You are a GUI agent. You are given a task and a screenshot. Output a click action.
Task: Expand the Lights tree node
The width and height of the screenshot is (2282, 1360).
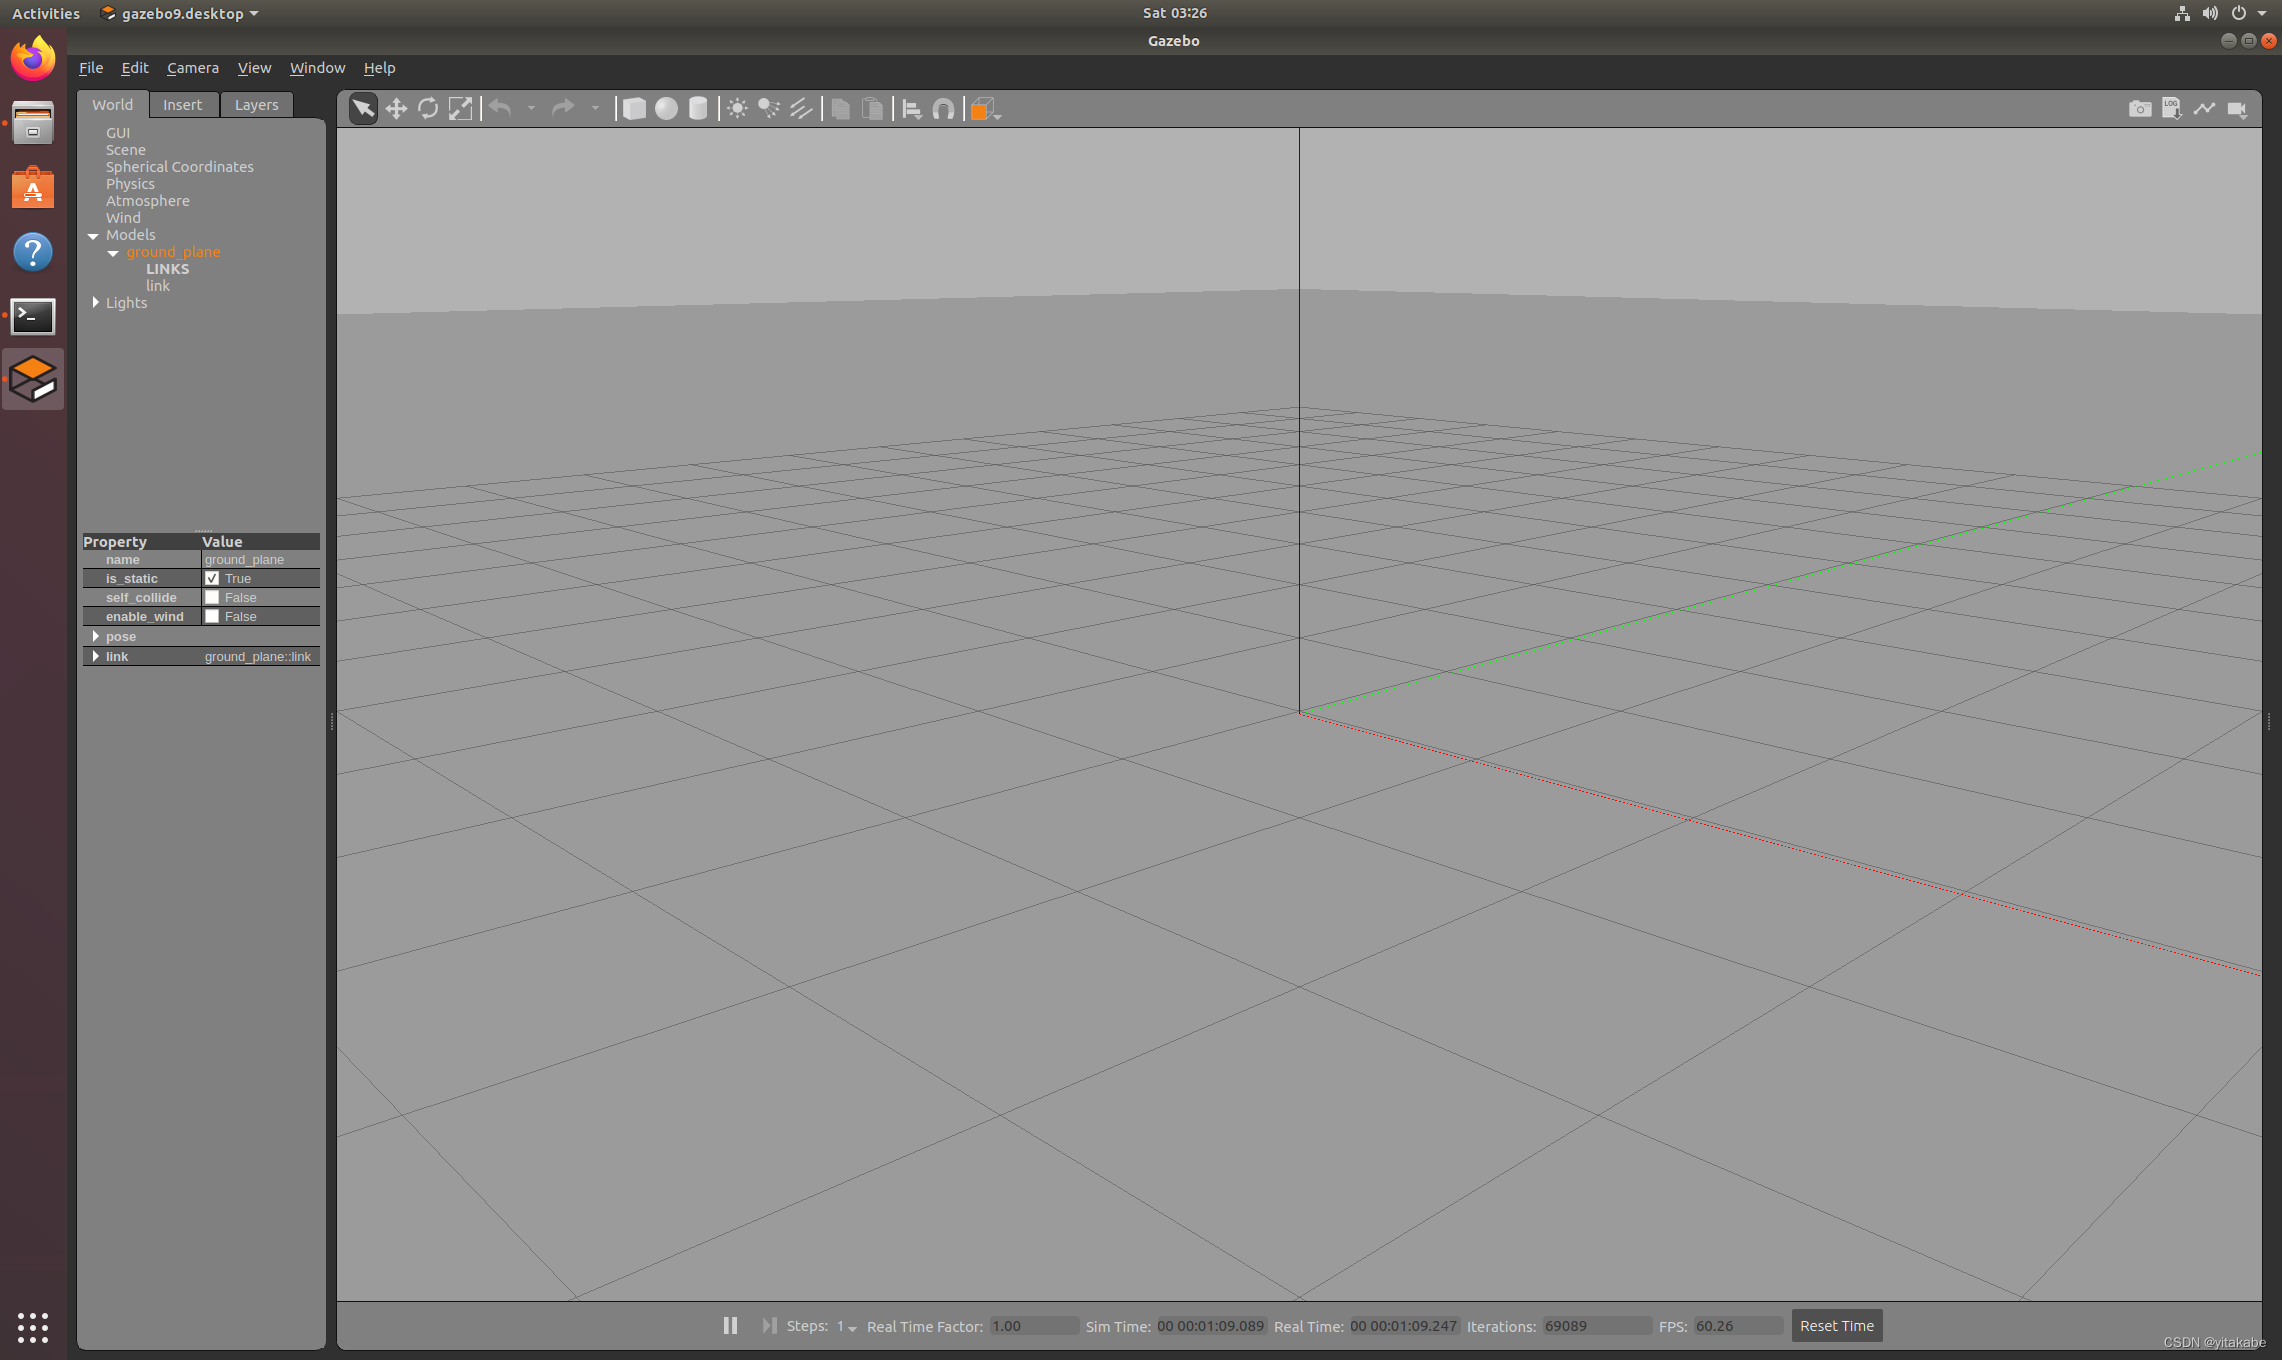(x=95, y=302)
